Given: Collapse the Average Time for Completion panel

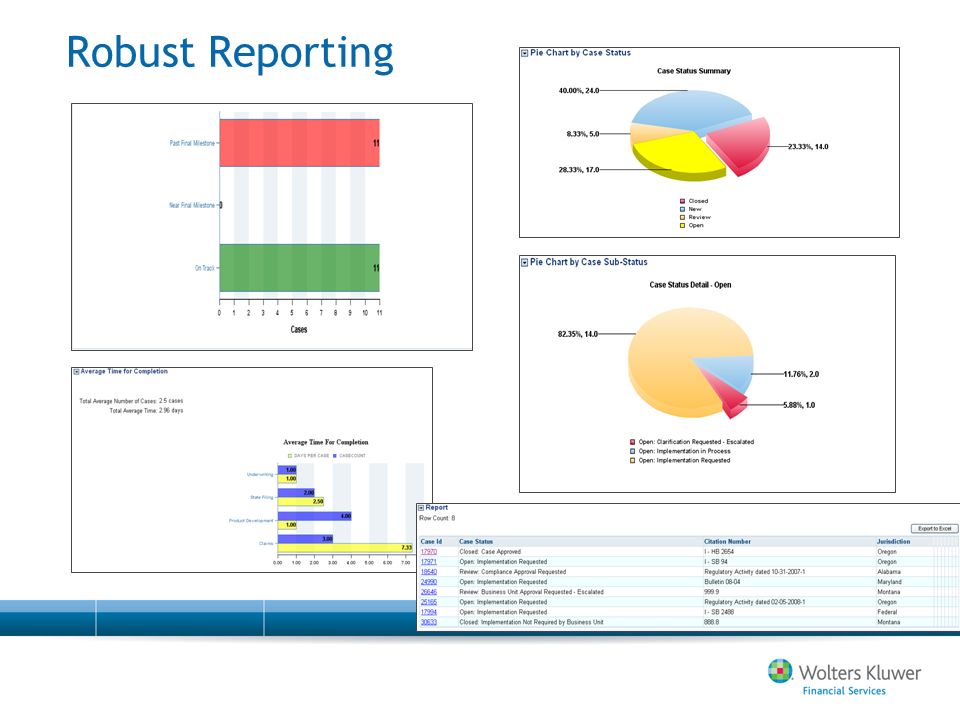Looking at the screenshot, I should [x=76, y=372].
